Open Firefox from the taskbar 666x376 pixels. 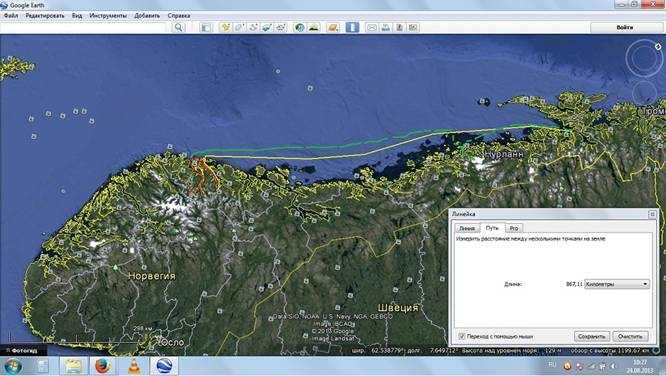103,366
